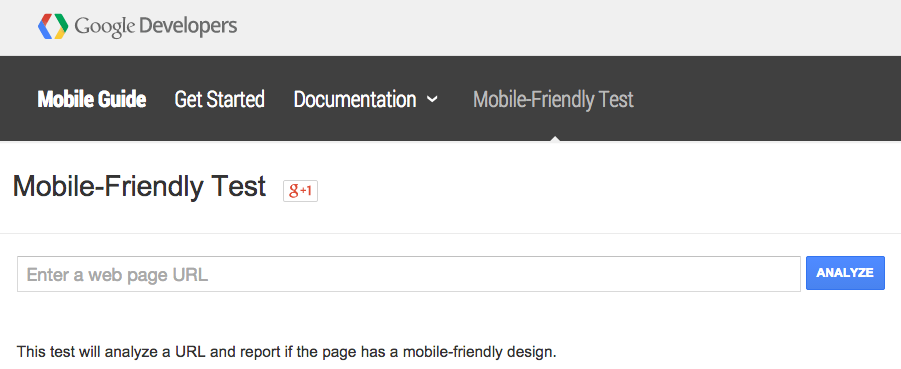Select the Mobile-Friendly Test tab
Image resolution: width=901 pixels, height=369 pixels.
click(x=553, y=99)
